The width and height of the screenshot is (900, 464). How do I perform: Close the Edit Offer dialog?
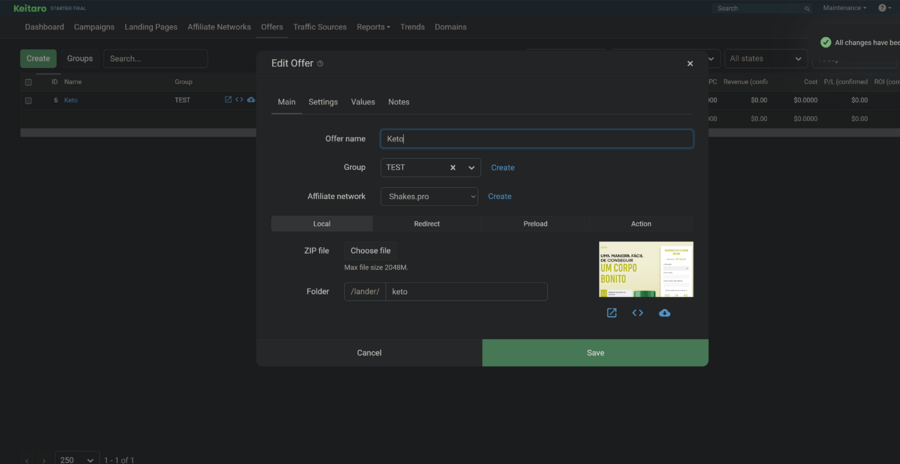point(690,64)
